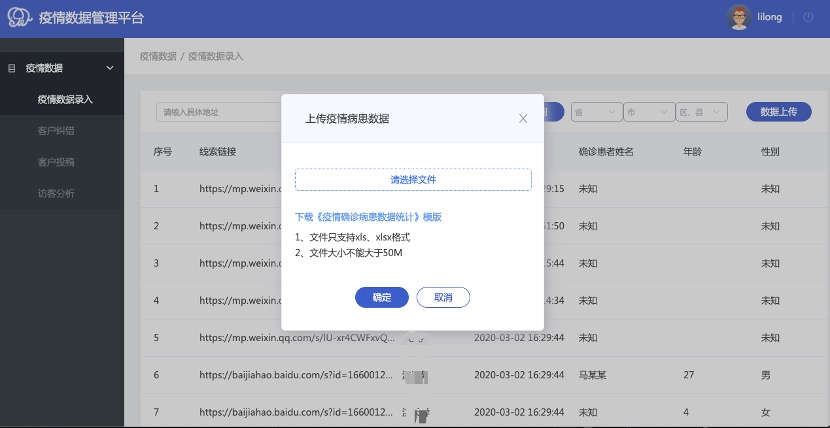830x428 pixels.
Task: Click 请选择文件 upload area
Action: click(x=413, y=179)
